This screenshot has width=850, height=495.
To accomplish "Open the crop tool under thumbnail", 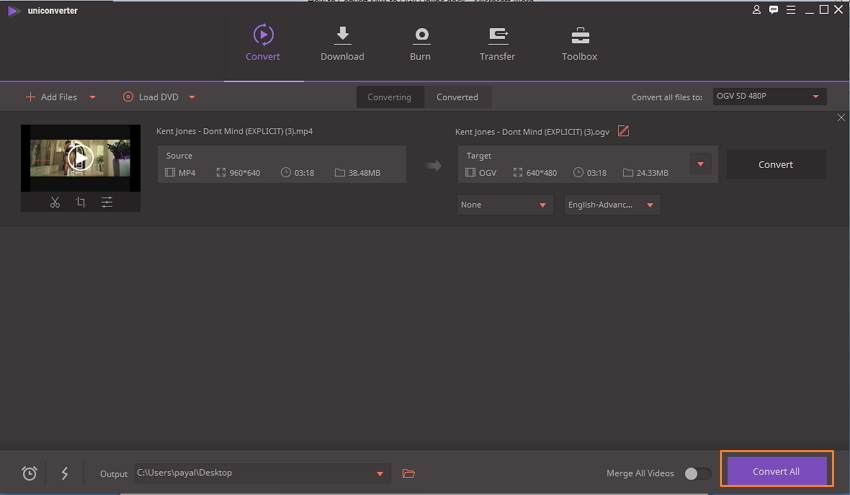I will click(81, 202).
